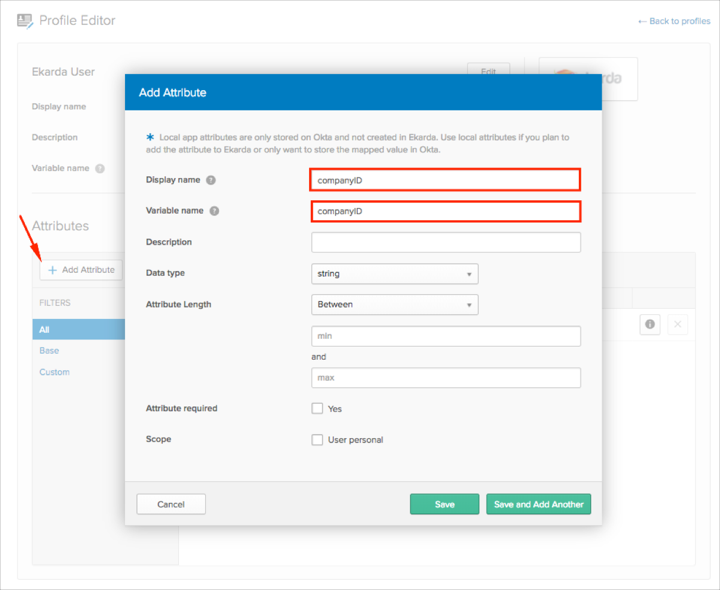The height and width of the screenshot is (590, 720).
Task: Click the Profile Editor page icon
Action: tap(25, 20)
